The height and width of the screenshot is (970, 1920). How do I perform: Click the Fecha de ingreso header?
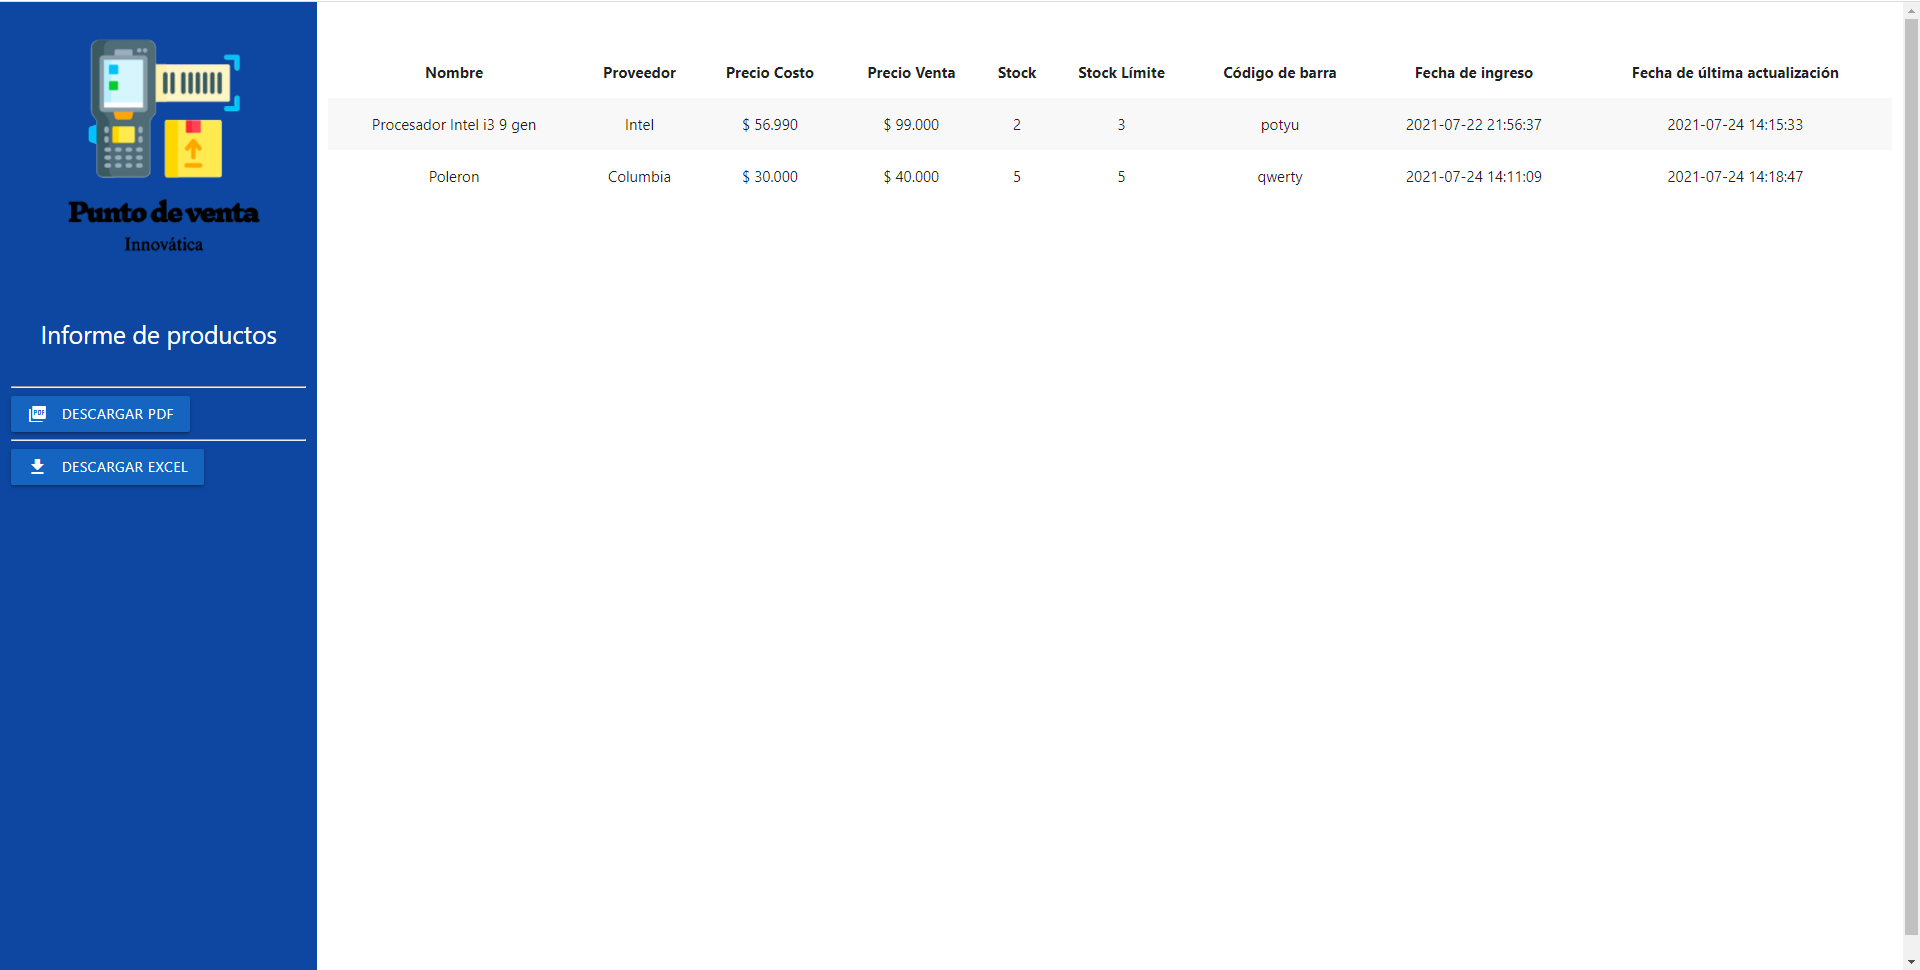coord(1473,73)
